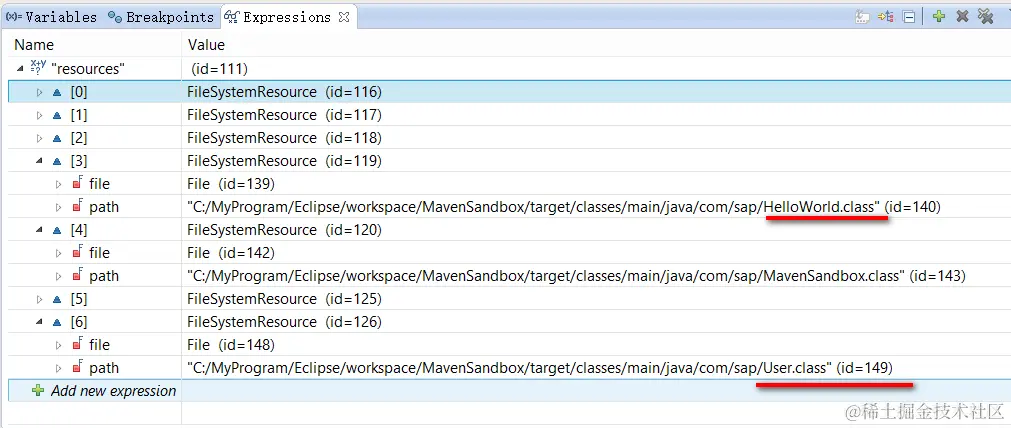Click the Collapse All toolbar icon
Screen dimensions: 1011x428
coord(909,17)
